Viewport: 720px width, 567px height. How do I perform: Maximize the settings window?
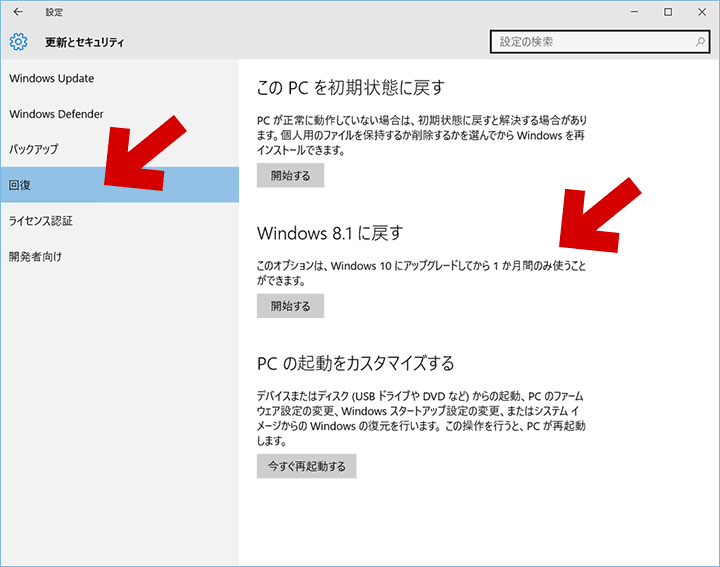[668, 12]
